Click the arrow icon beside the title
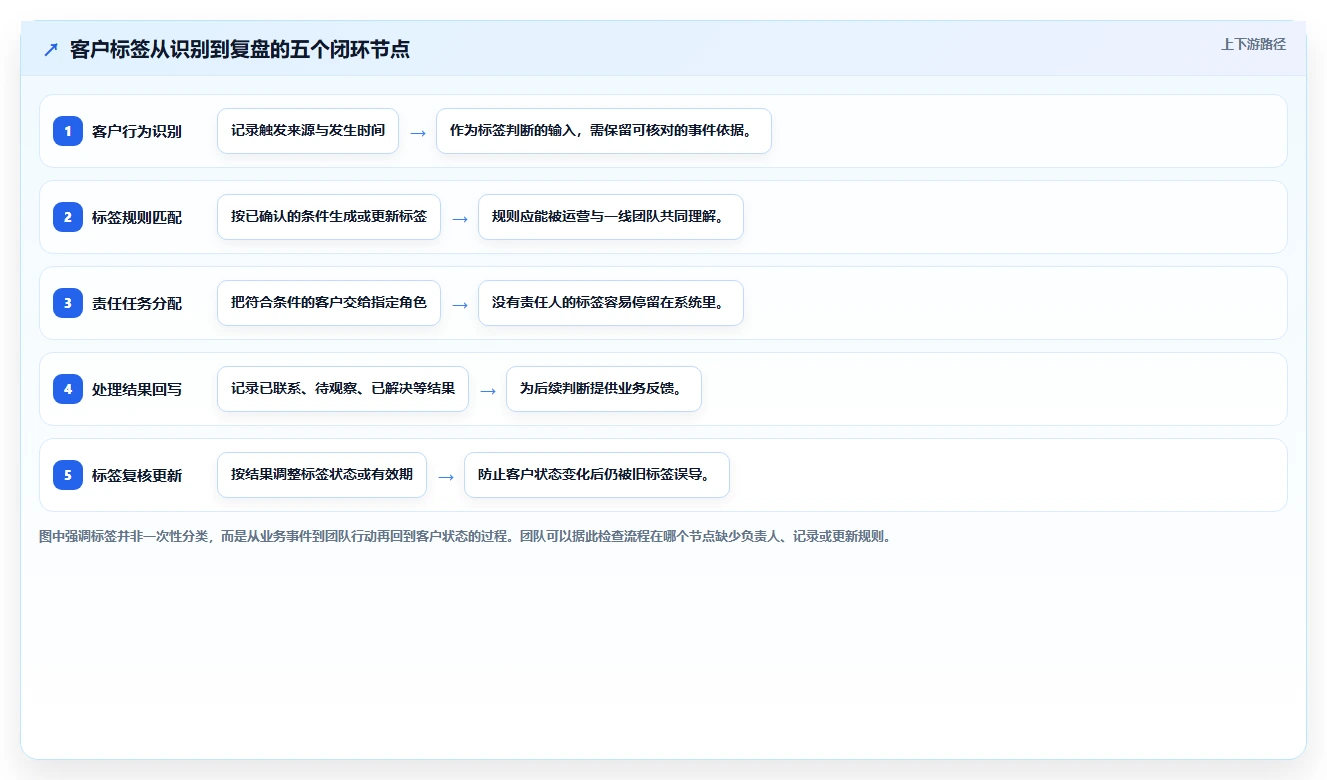This screenshot has width=1327, height=780. point(51,50)
